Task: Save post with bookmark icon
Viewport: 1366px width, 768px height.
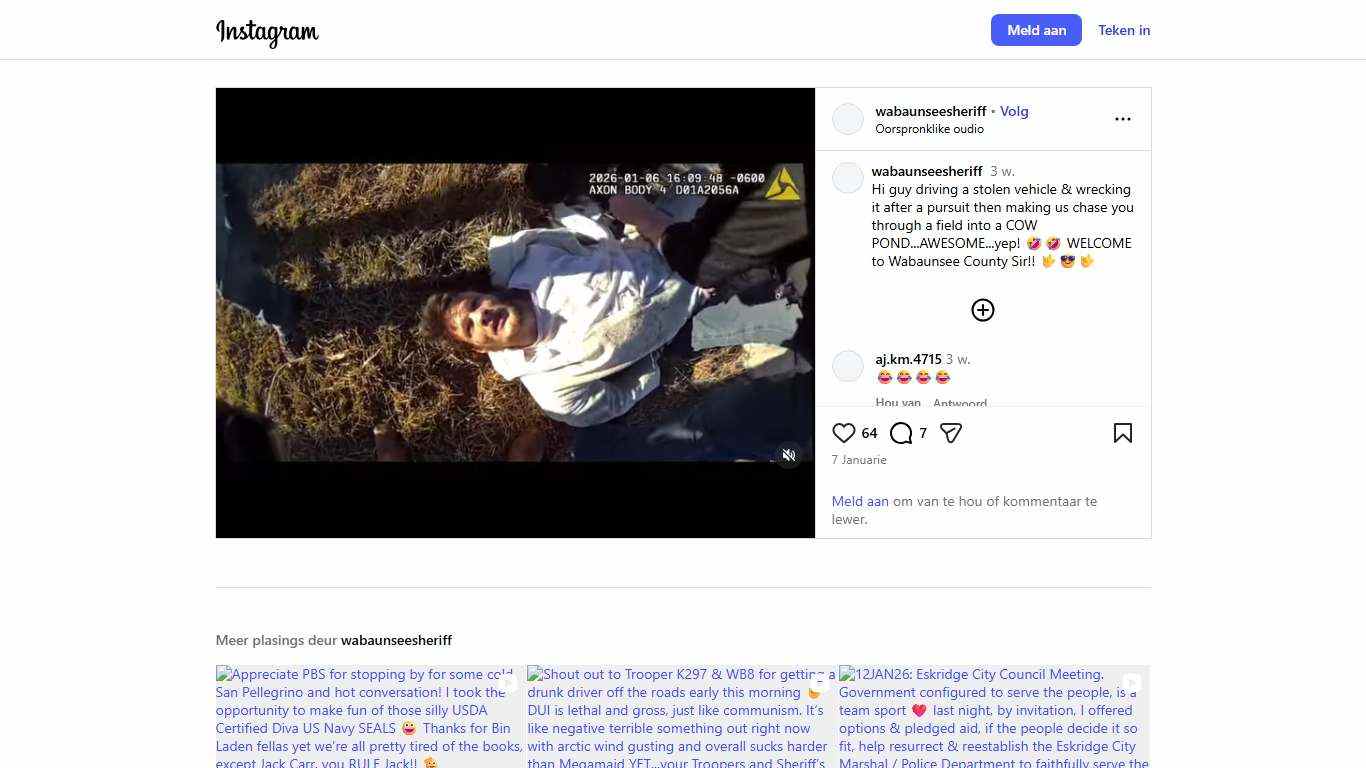Action: [x=1122, y=433]
